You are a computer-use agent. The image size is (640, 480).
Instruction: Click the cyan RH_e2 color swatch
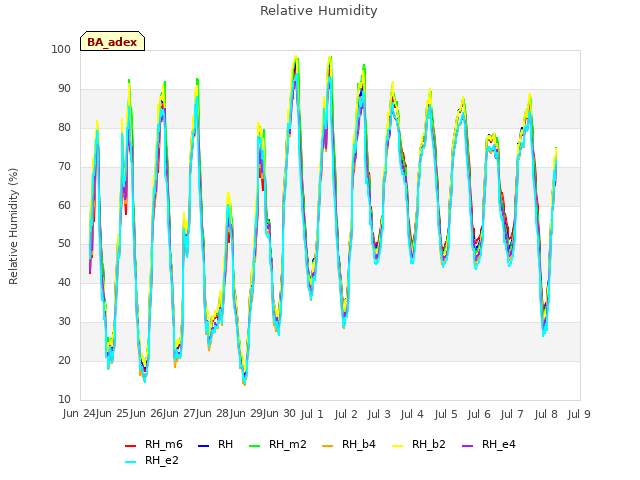point(131,462)
